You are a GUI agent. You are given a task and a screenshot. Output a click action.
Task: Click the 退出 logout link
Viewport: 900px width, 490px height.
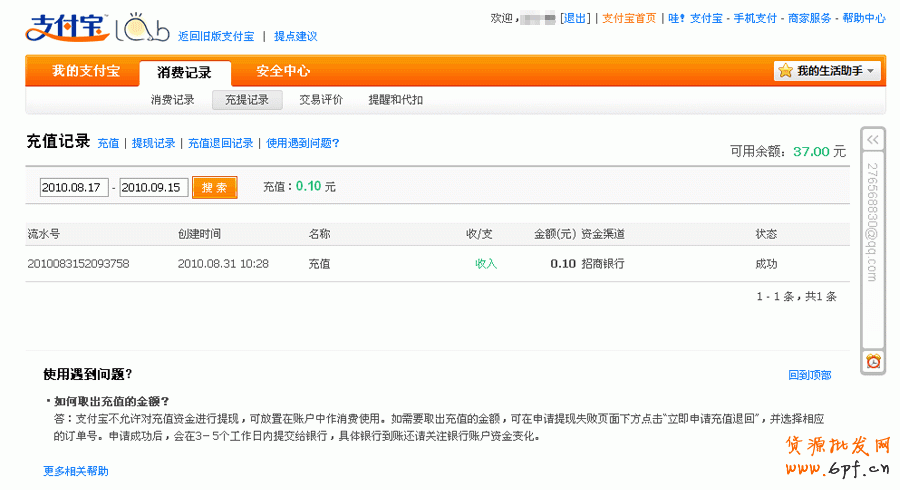(575, 18)
